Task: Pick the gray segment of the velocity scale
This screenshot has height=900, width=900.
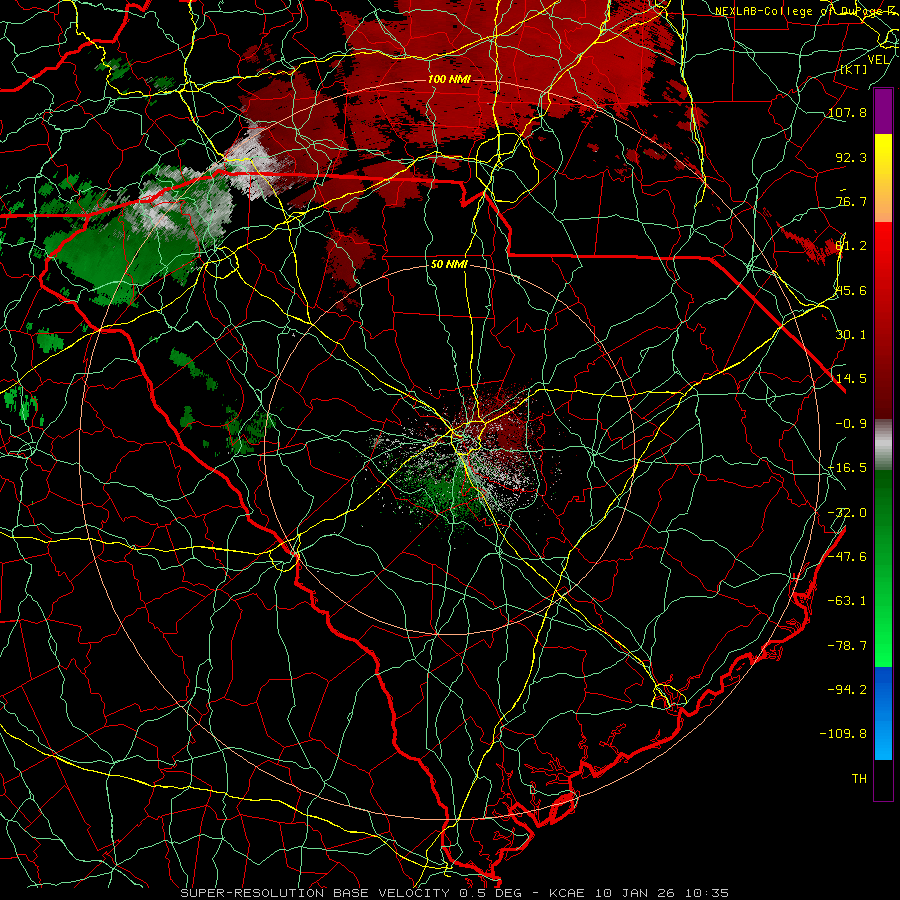Action: click(883, 445)
